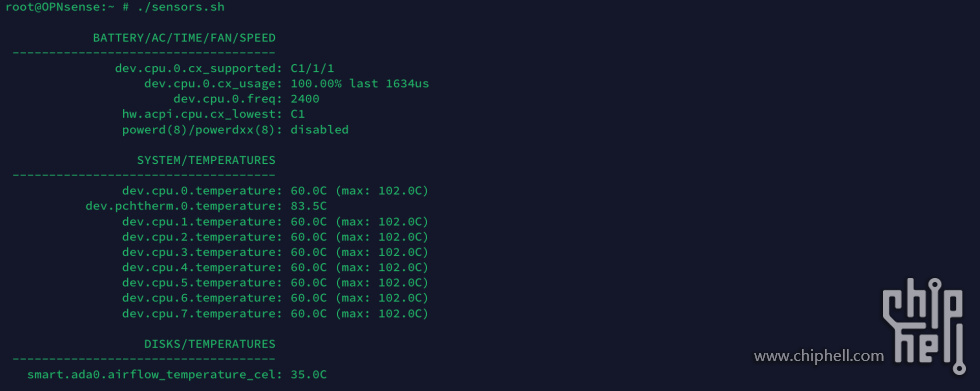This screenshot has width=980, height=391.
Task: Click the dev.cpu.0.cx_usage value 100.00%
Action: point(317,84)
